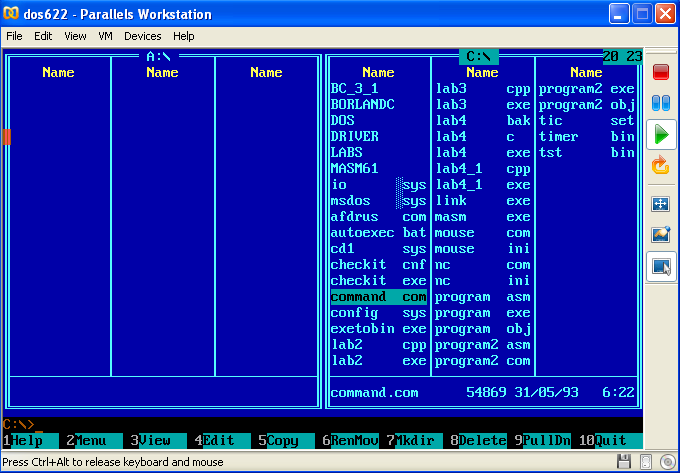Click the A:\ panel title
680x473 pixels.
[159, 56]
